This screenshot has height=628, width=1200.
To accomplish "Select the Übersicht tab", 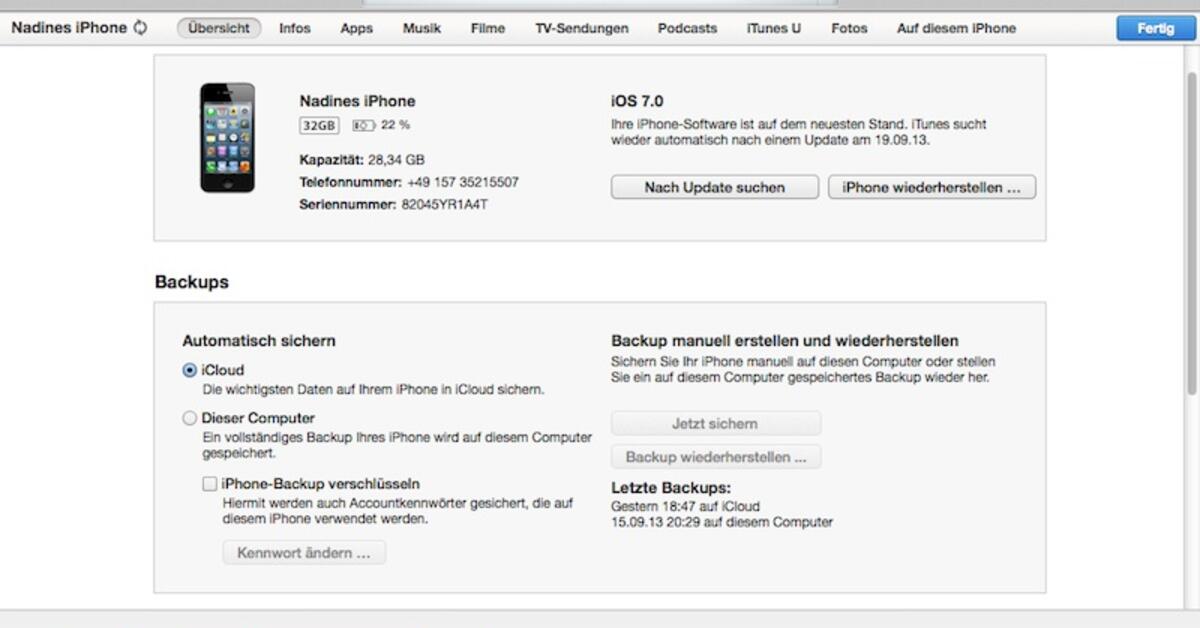I will click(219, 28).
